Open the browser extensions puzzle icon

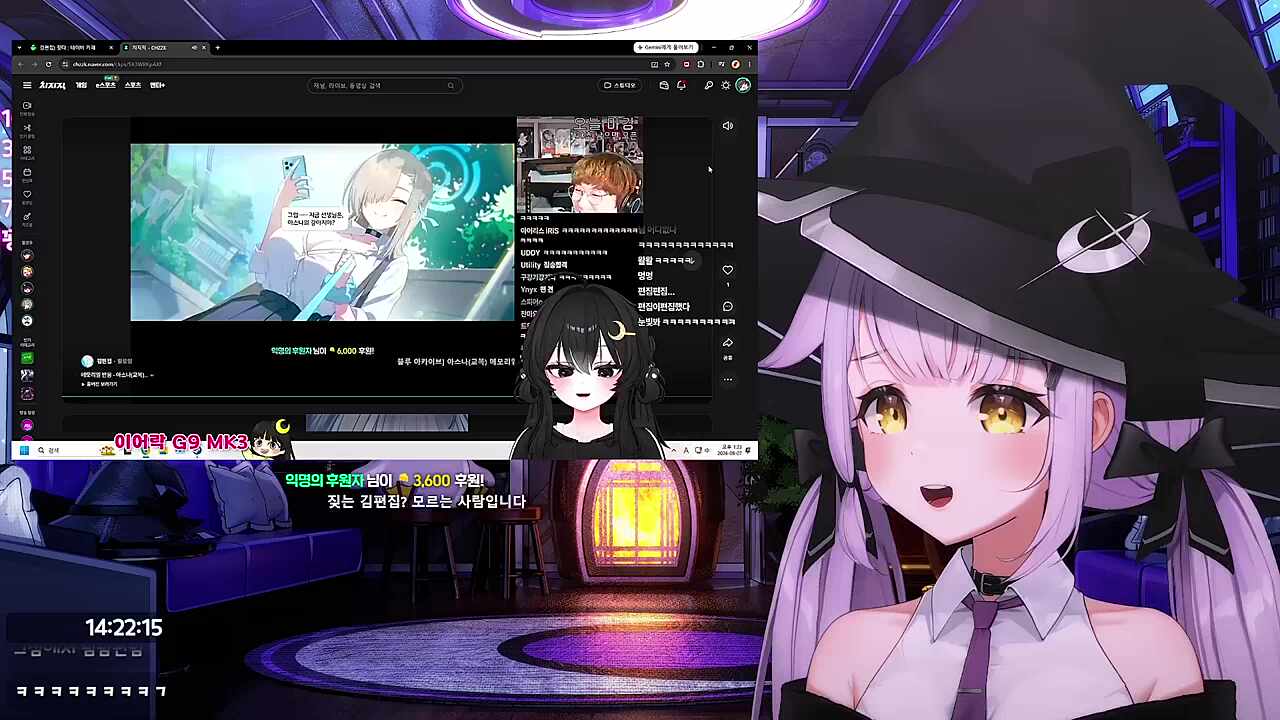coord(701,64)
